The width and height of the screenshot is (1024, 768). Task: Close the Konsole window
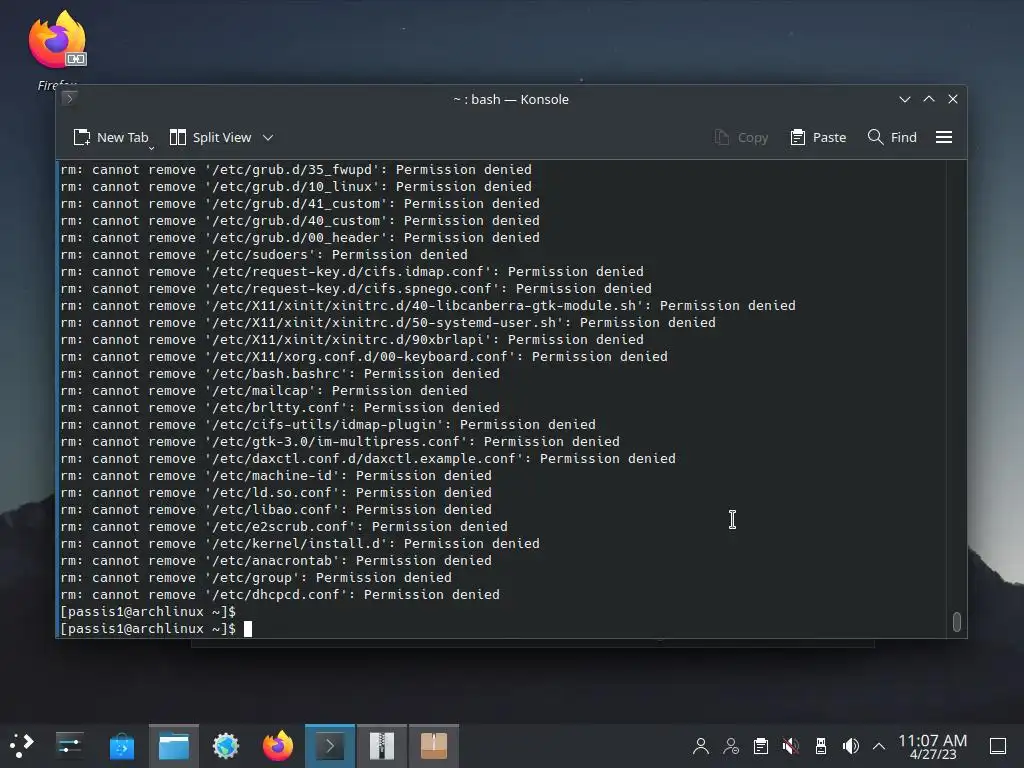coord(953,99)
